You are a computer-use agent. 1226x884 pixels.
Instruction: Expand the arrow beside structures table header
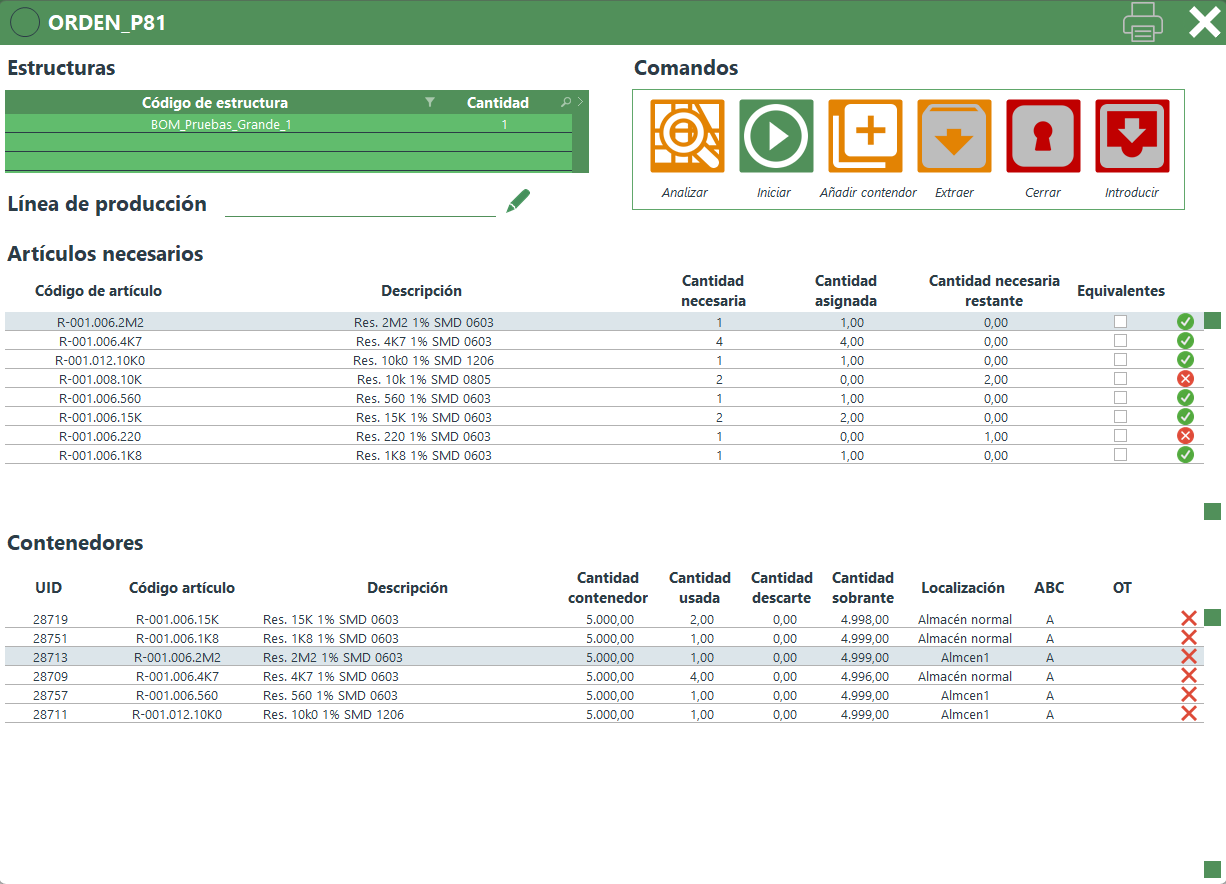(x=580, y=102)
